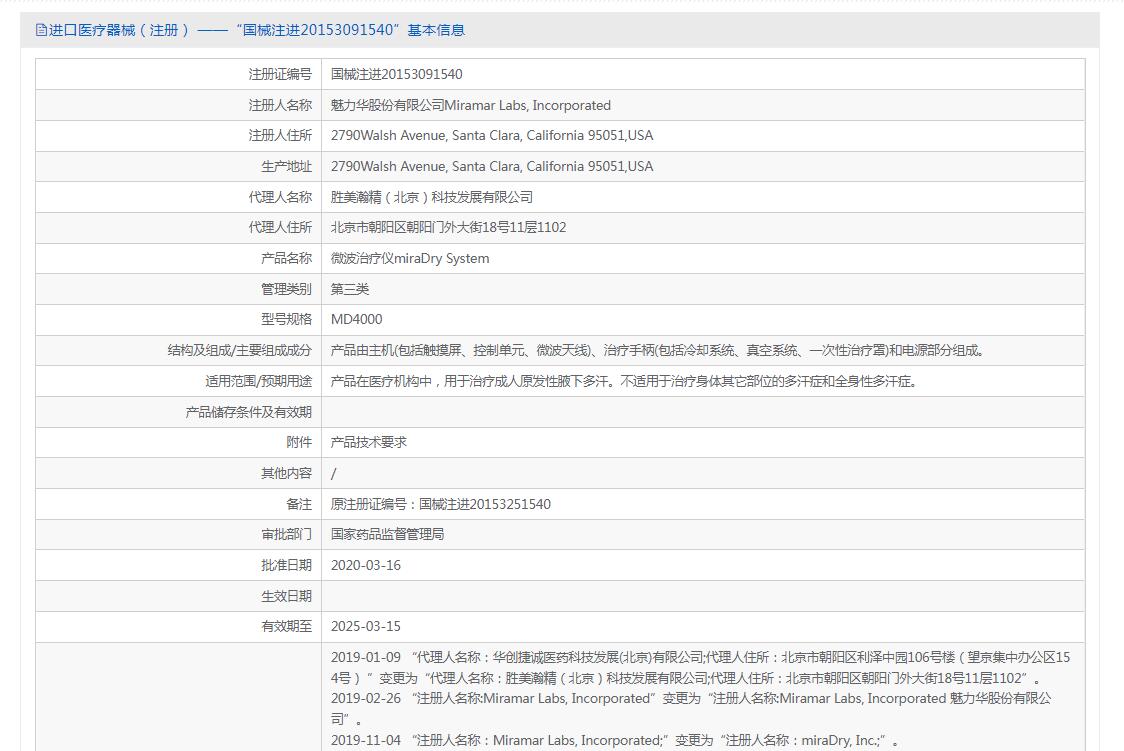
Task: Select model value MD4000
Action: (x=356, y=319)
